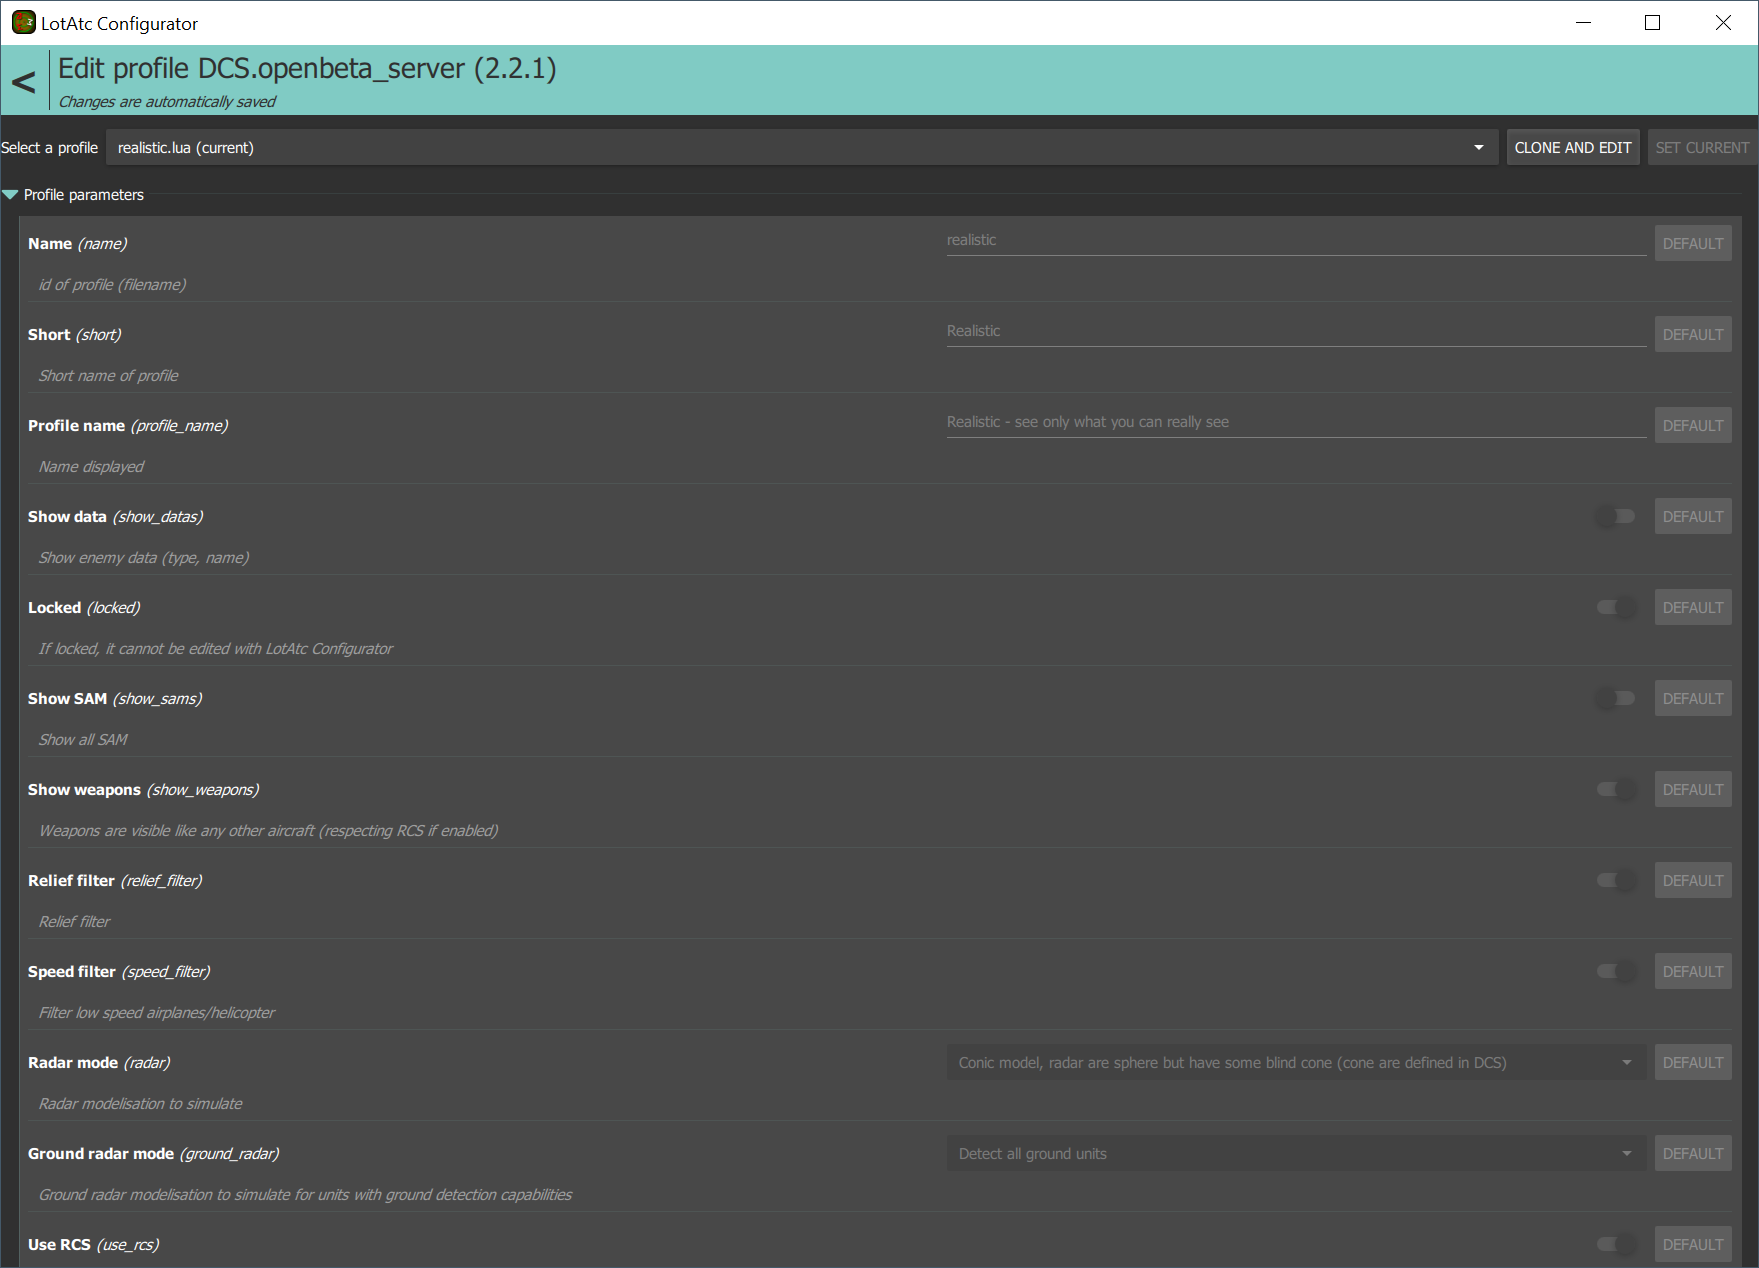
Task: Go back using the left arrow icon
Action: 23,82
